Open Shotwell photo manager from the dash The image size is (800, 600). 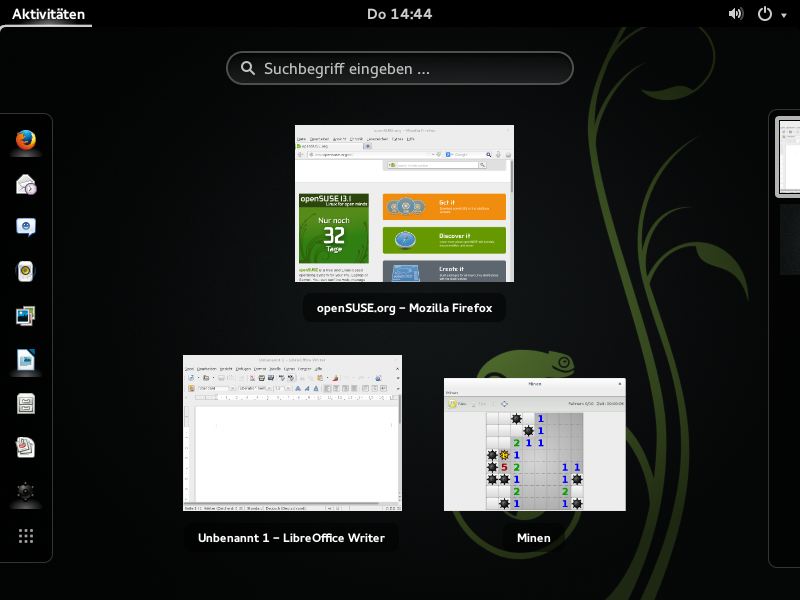pyautogui.click(x=26, y=315)
